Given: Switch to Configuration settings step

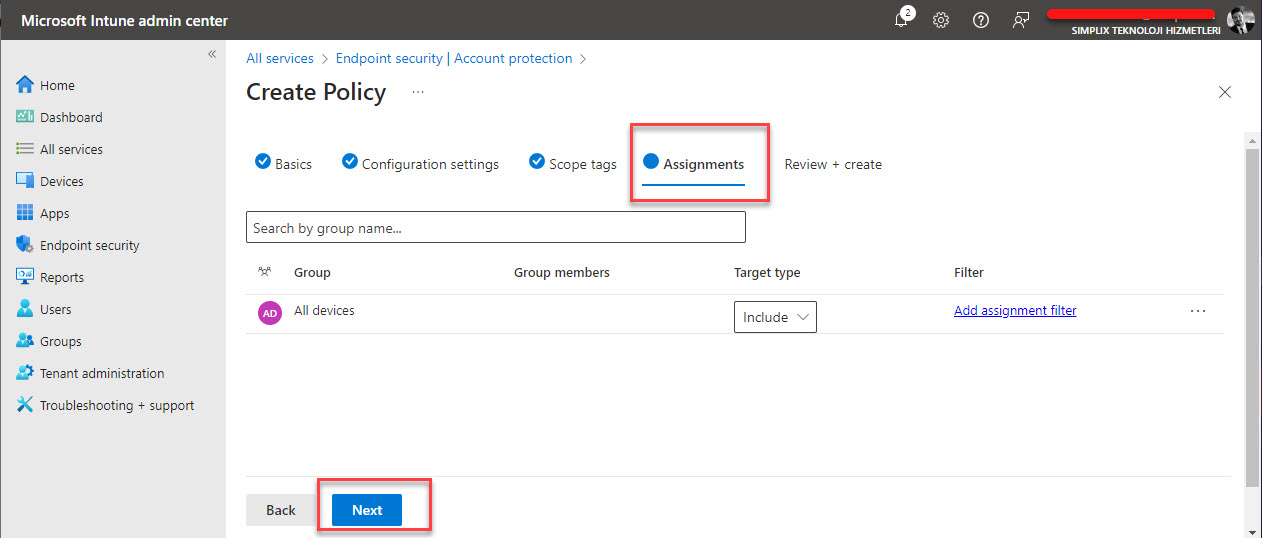Looking at the screenshot, I should click(x=429, y=164).
